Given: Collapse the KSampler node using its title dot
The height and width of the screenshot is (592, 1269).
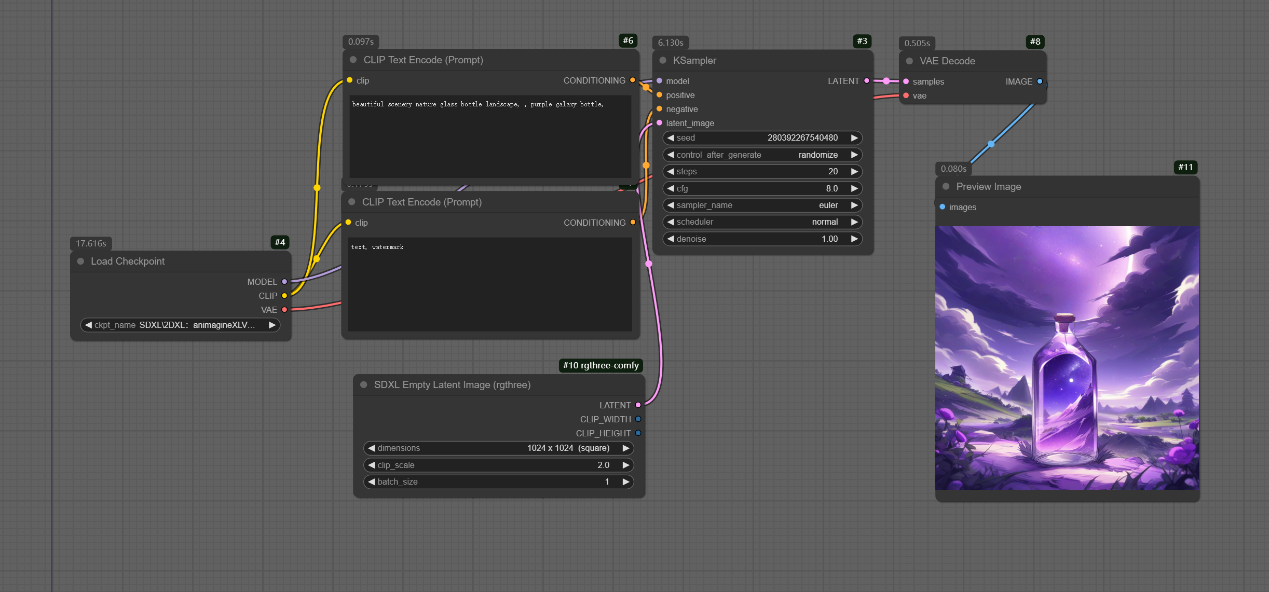Looking at the screenshot, I should (x=663, y=61).
